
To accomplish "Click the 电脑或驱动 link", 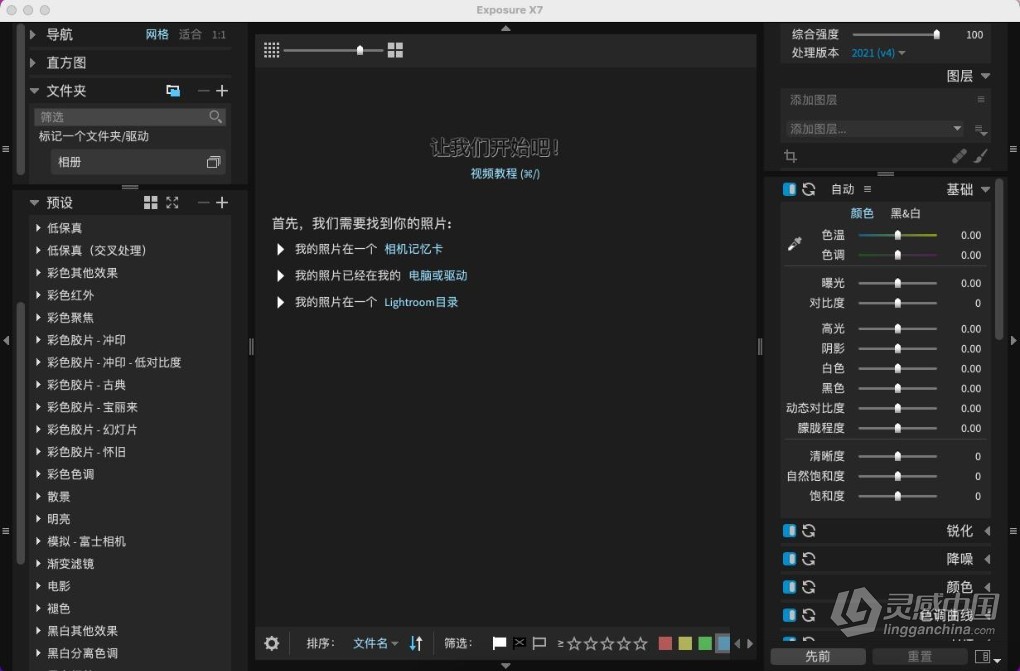I will (x=438, y=275).
